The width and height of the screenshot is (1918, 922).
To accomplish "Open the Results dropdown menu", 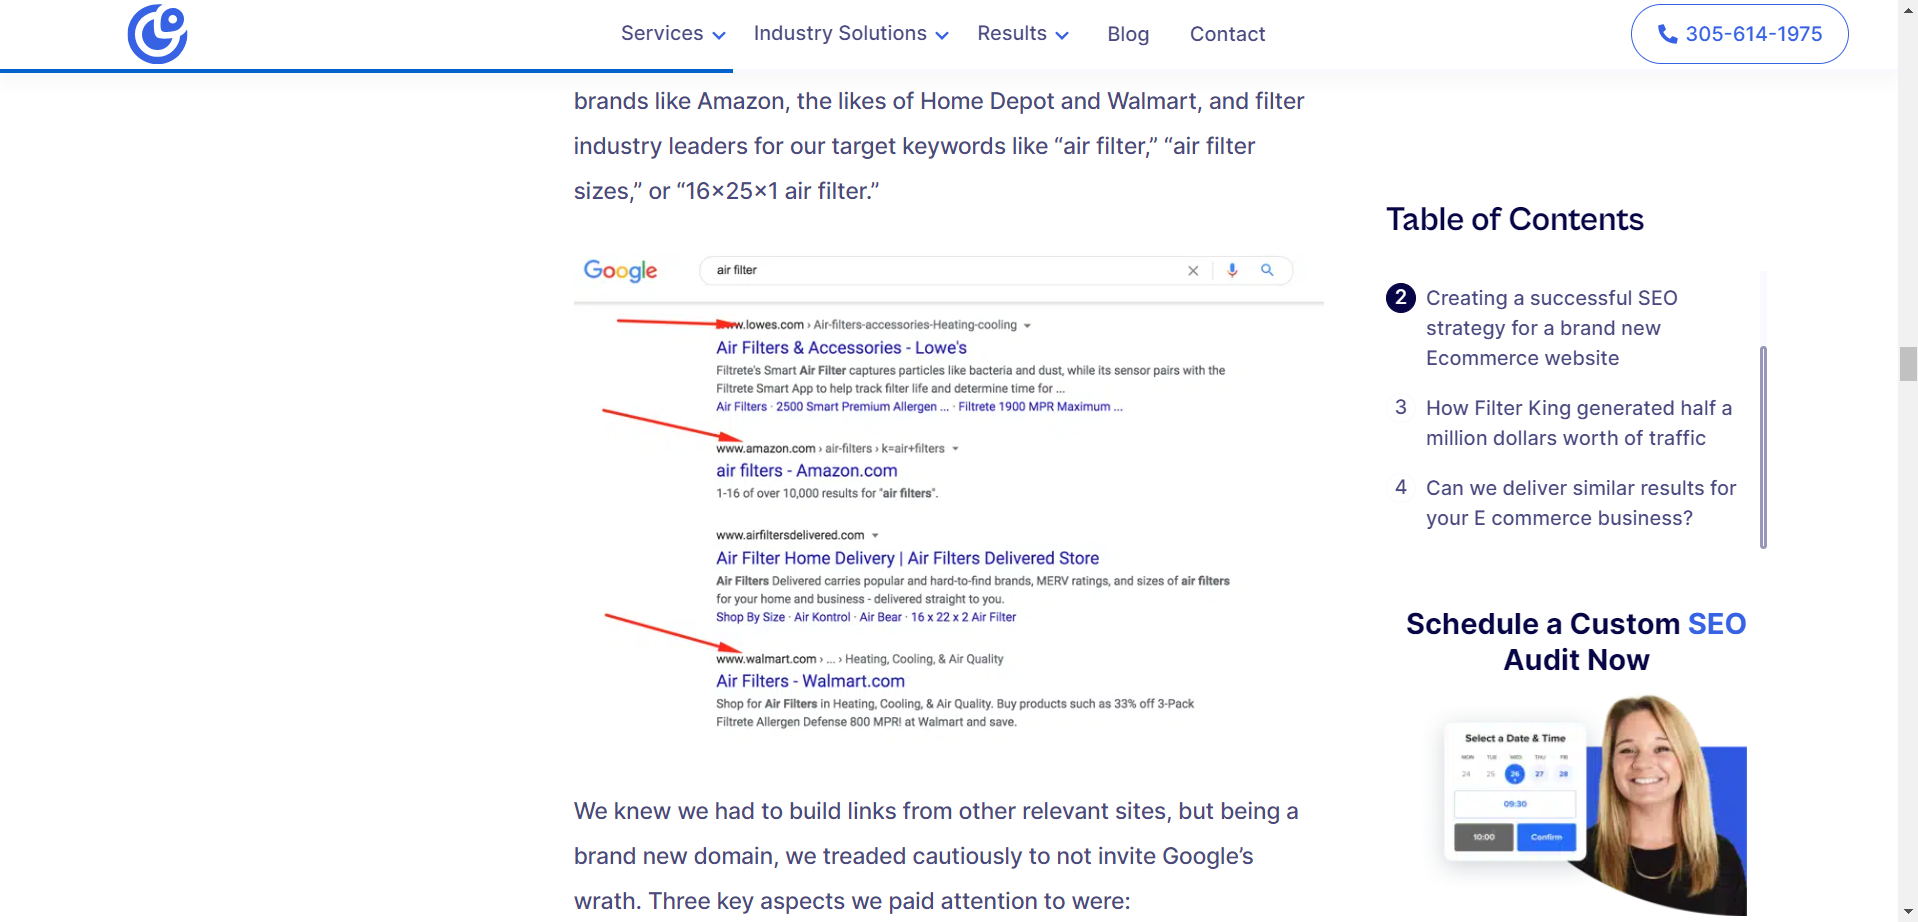I will tap(1023, 34).
